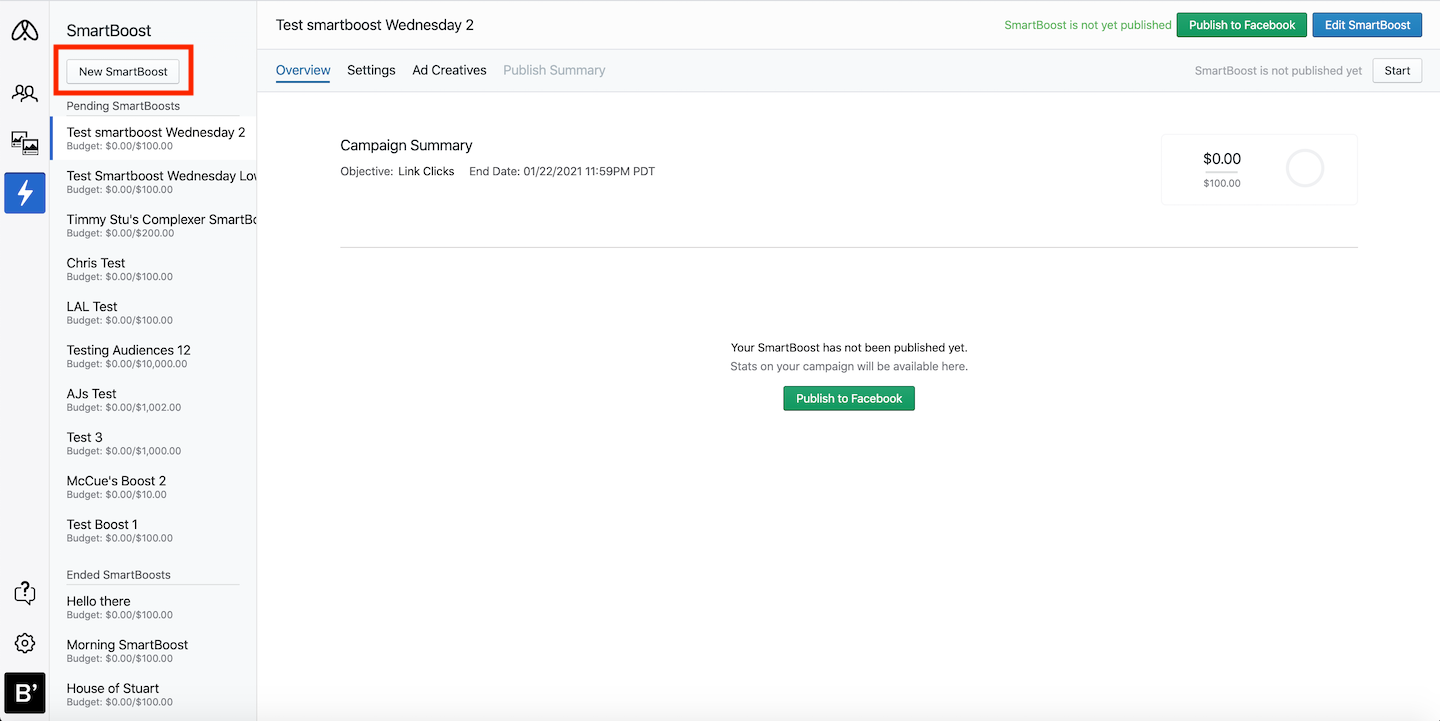Screen dimensions: 1440x721
Task: Click the top Publish to Facebook button
Action: (x=1242, y=25)
